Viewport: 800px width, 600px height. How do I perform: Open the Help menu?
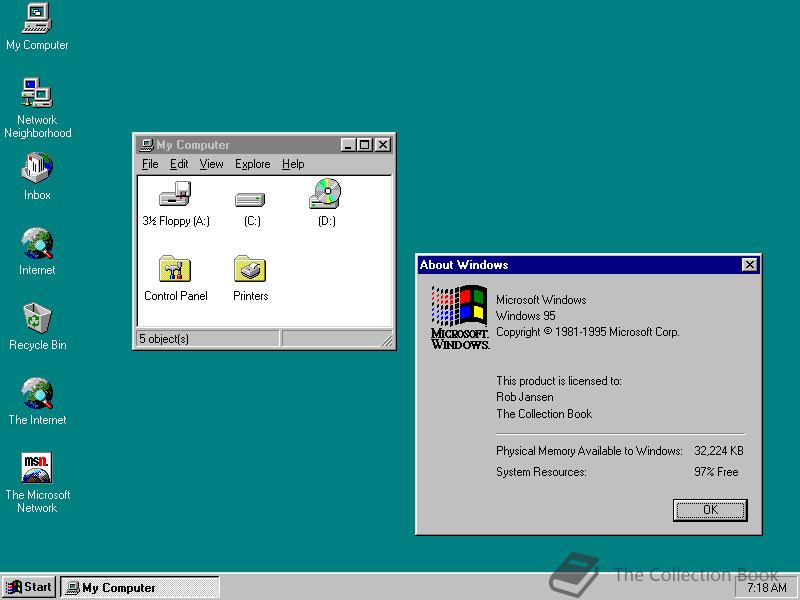click(293, 164)
